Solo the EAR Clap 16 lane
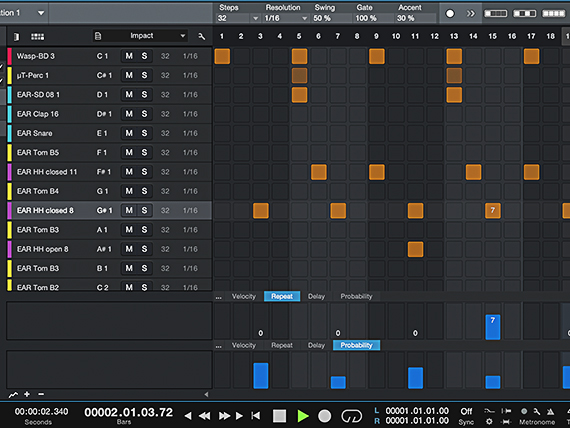 pyautogui.click(x=144, y=114)
